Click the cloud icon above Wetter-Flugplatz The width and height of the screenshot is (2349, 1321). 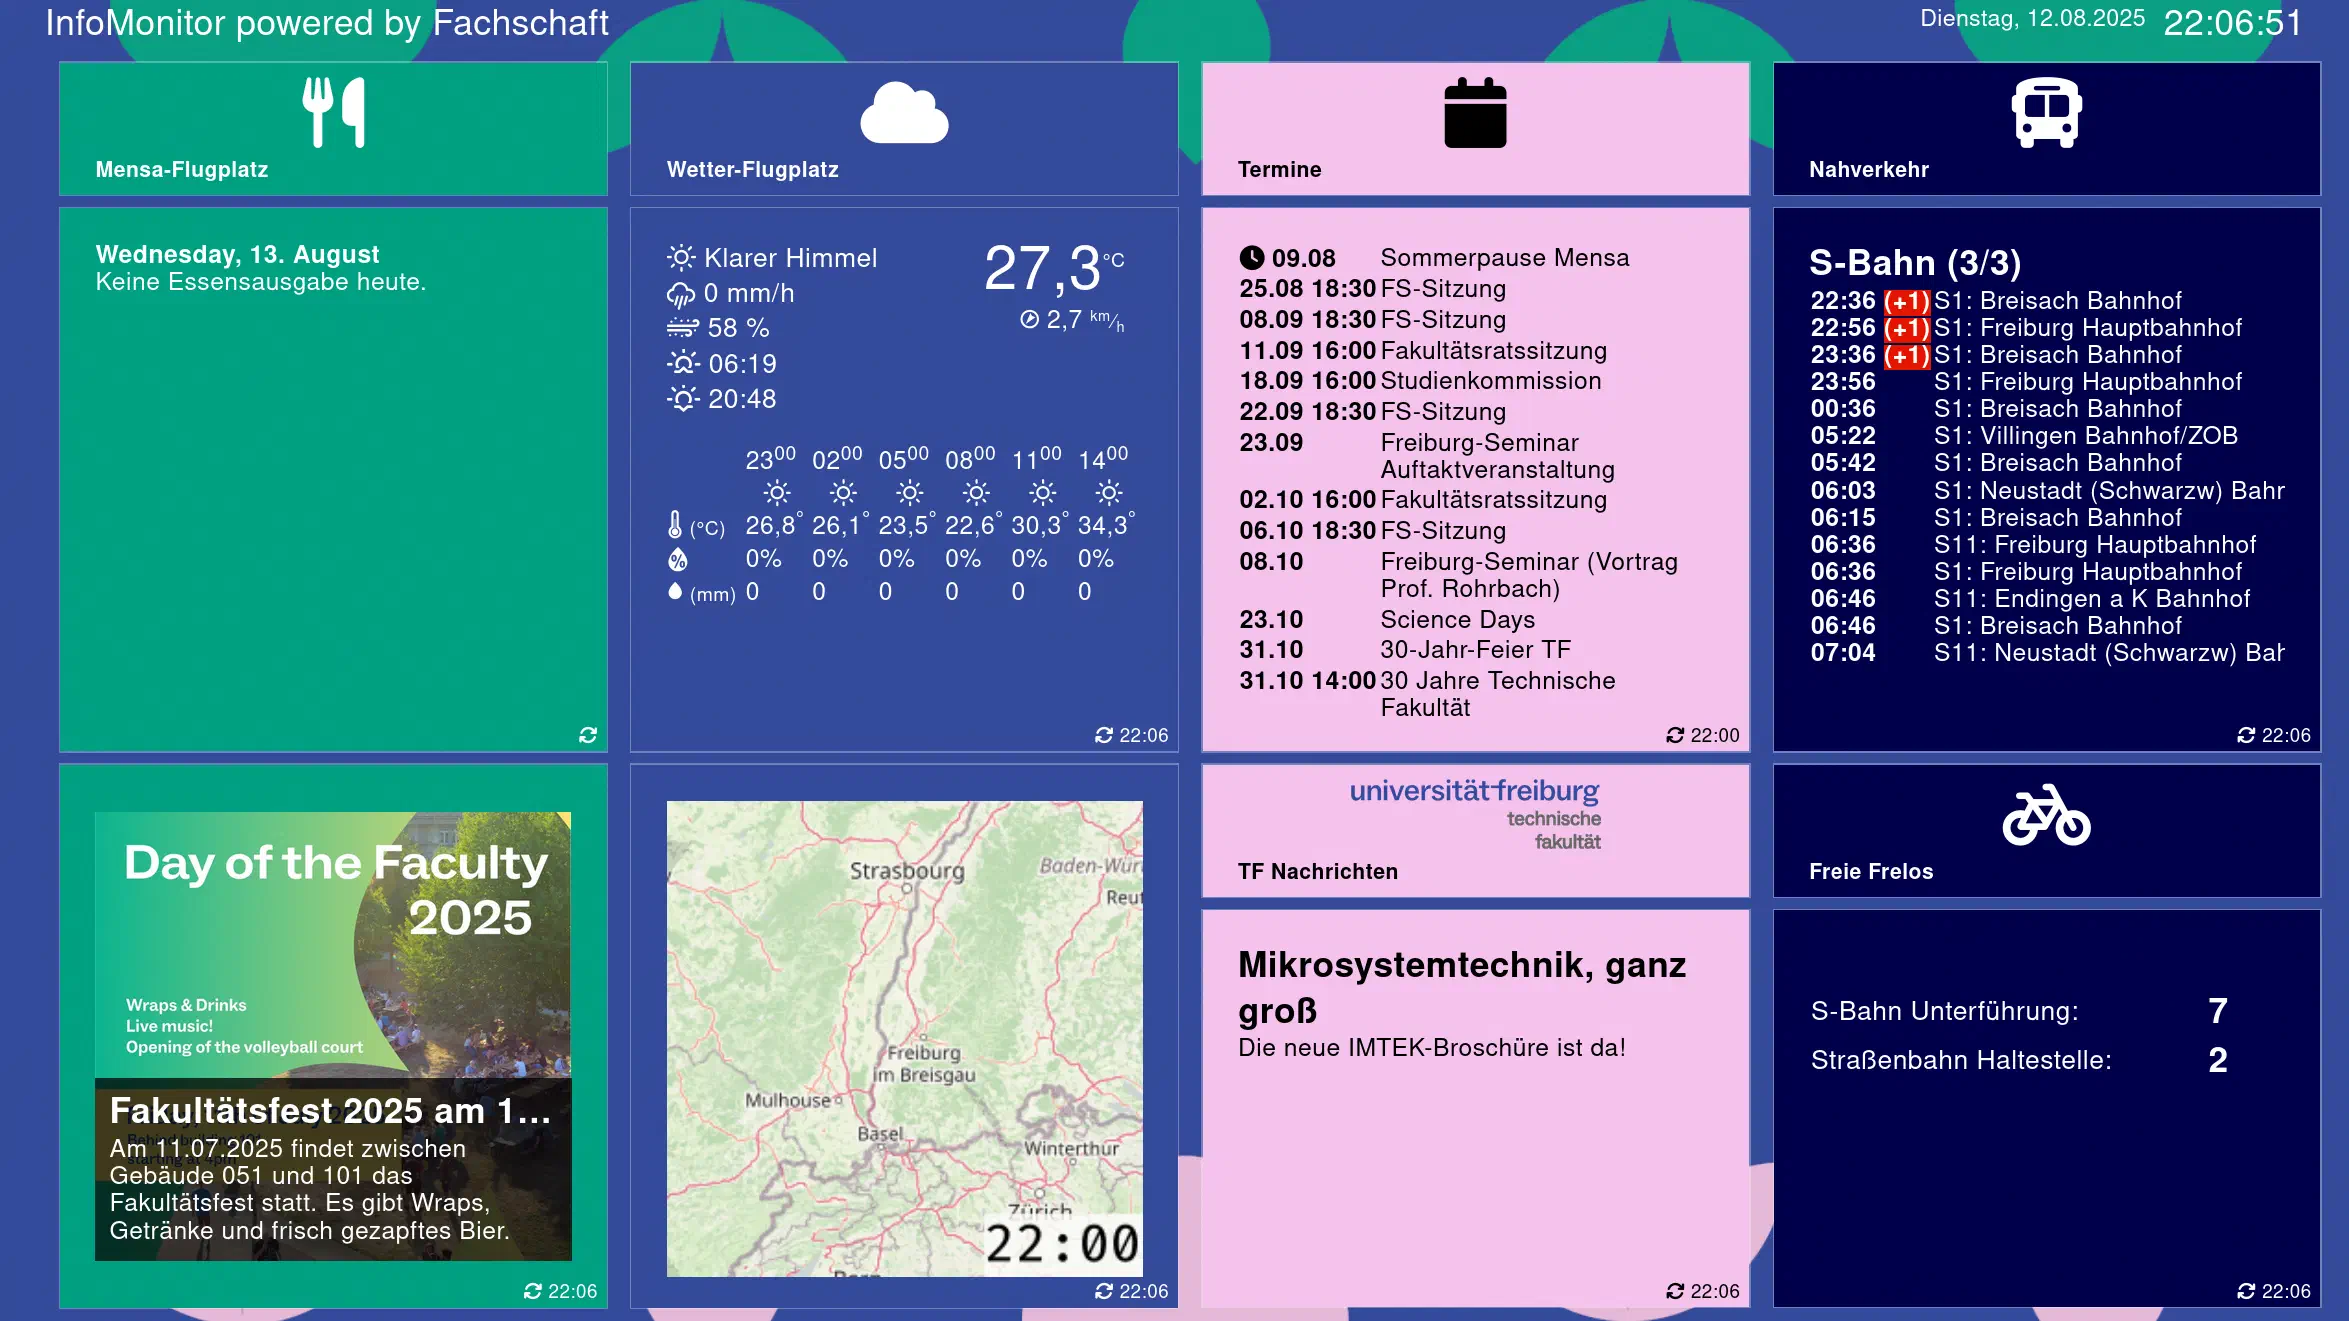pyautogui.click(x=904, y=113)
